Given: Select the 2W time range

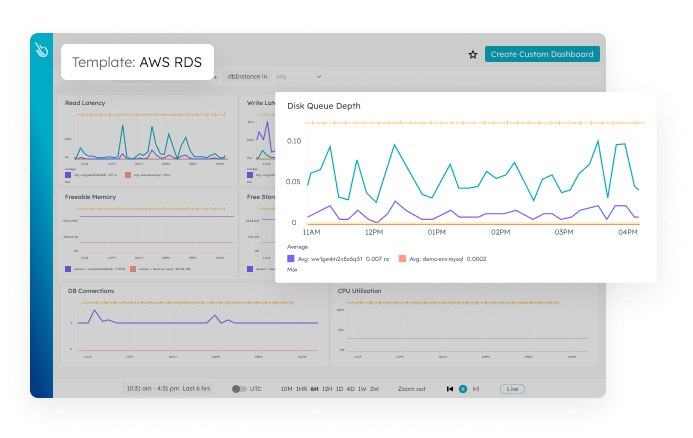Looking at the screenshot, I should [374, 389].
